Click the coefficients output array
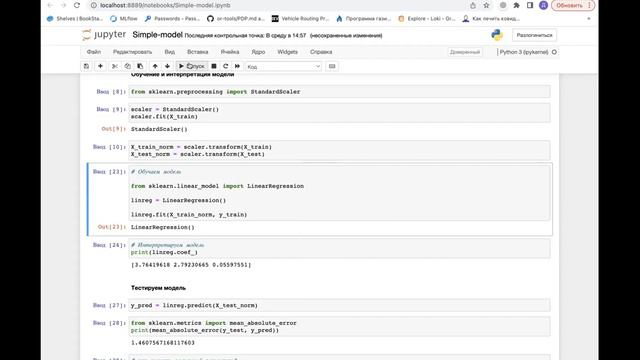This screenshot has height=360, width=640. 191,265
